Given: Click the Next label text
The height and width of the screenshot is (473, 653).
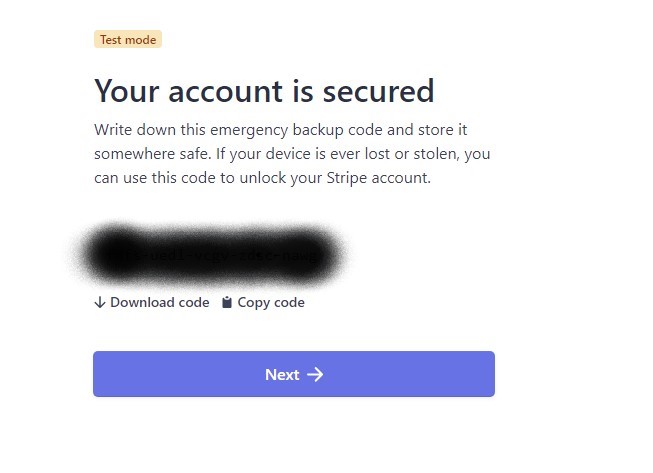Looking at the screenshot, I should point(282,375).
